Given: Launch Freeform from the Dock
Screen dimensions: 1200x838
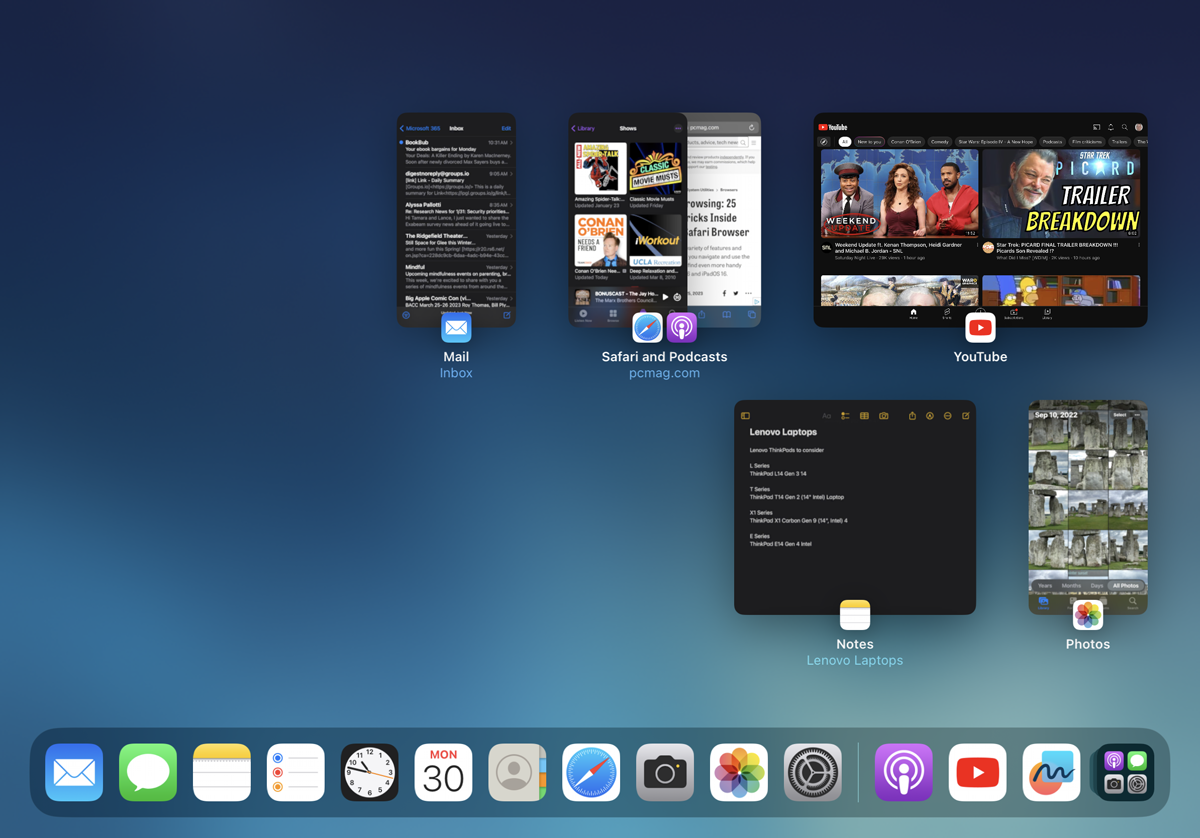Looking at the screenshot, I should tap(1051, 772).
